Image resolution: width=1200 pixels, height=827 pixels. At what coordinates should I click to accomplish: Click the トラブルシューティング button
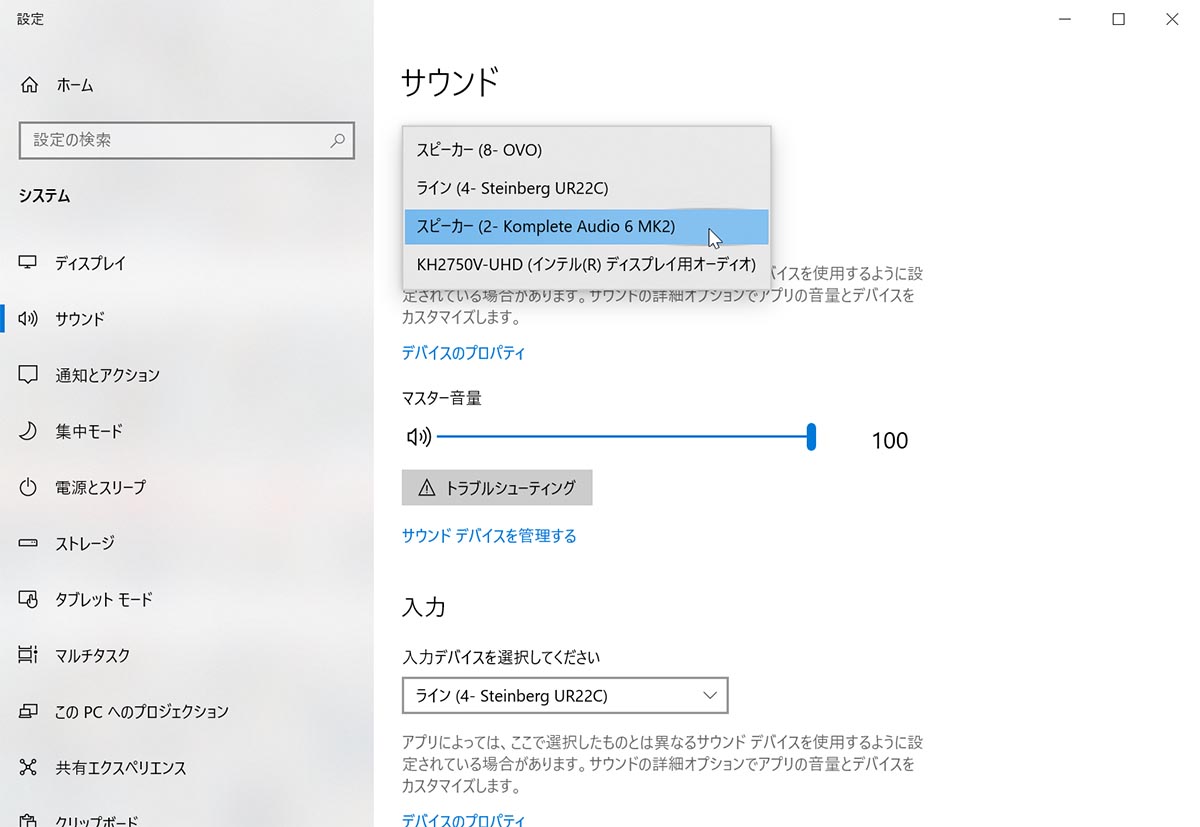[x=497, y=488]
